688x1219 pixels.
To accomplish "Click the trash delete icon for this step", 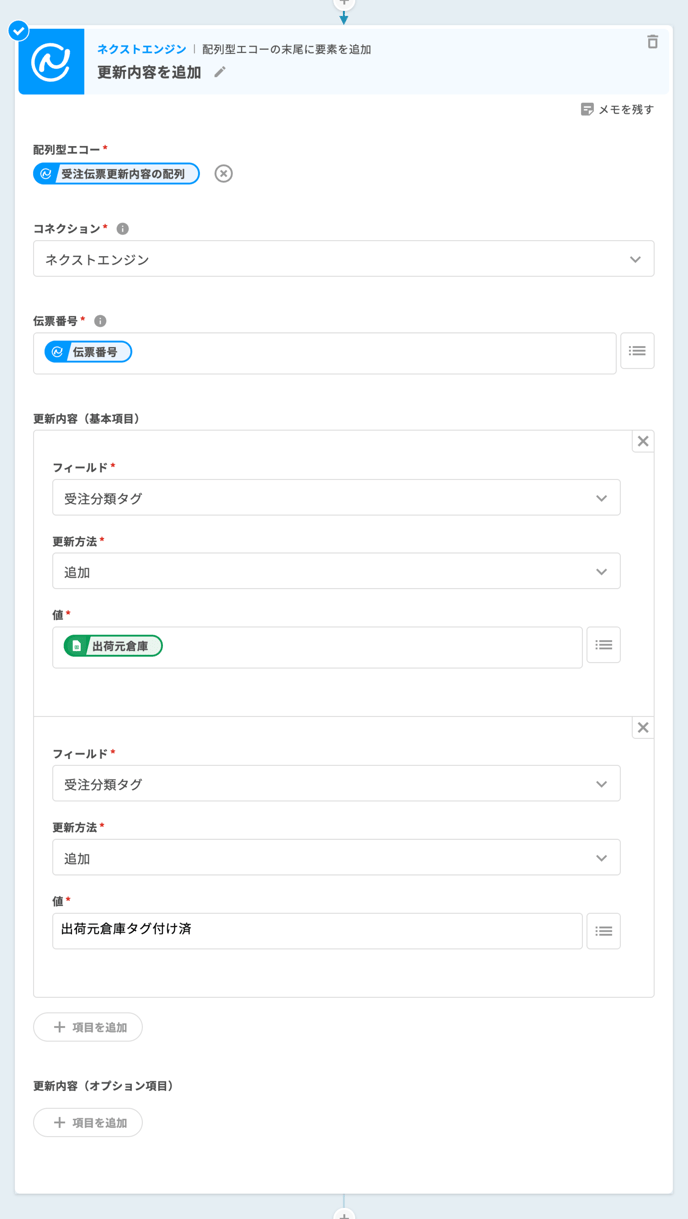I will [652, 42].
